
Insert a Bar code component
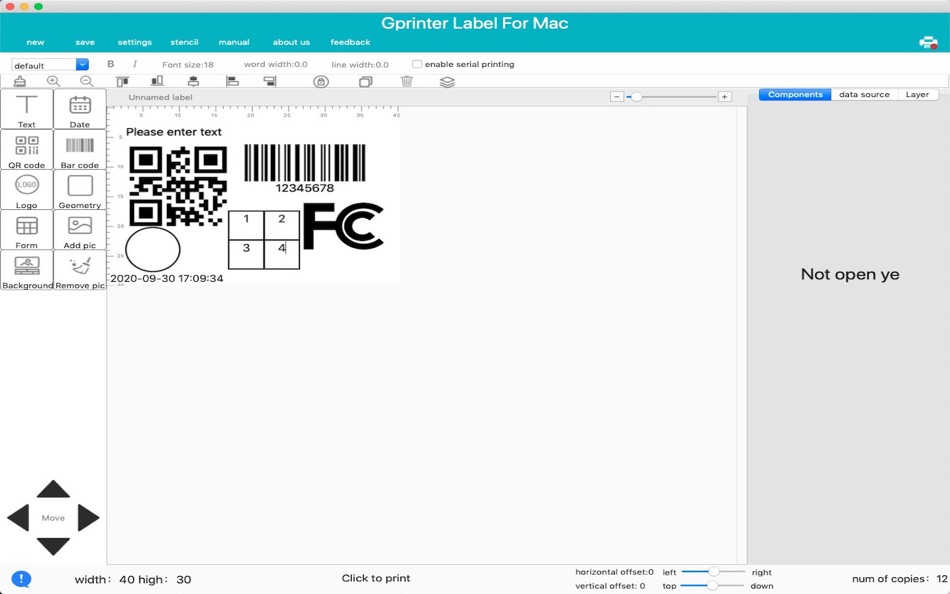[x=79, y=150]
